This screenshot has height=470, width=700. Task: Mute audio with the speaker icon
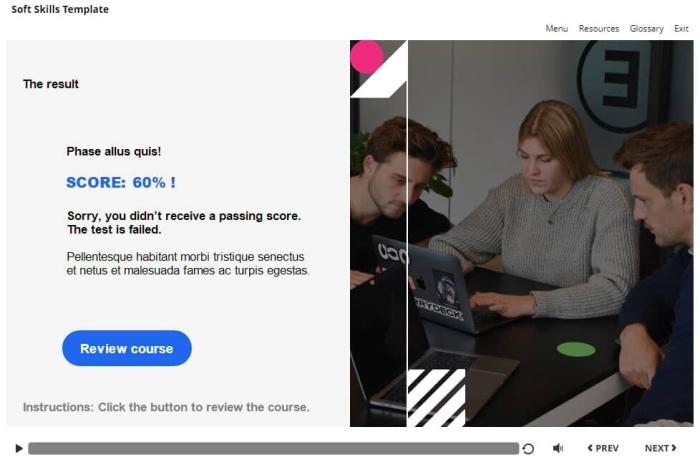coord(558,448)
